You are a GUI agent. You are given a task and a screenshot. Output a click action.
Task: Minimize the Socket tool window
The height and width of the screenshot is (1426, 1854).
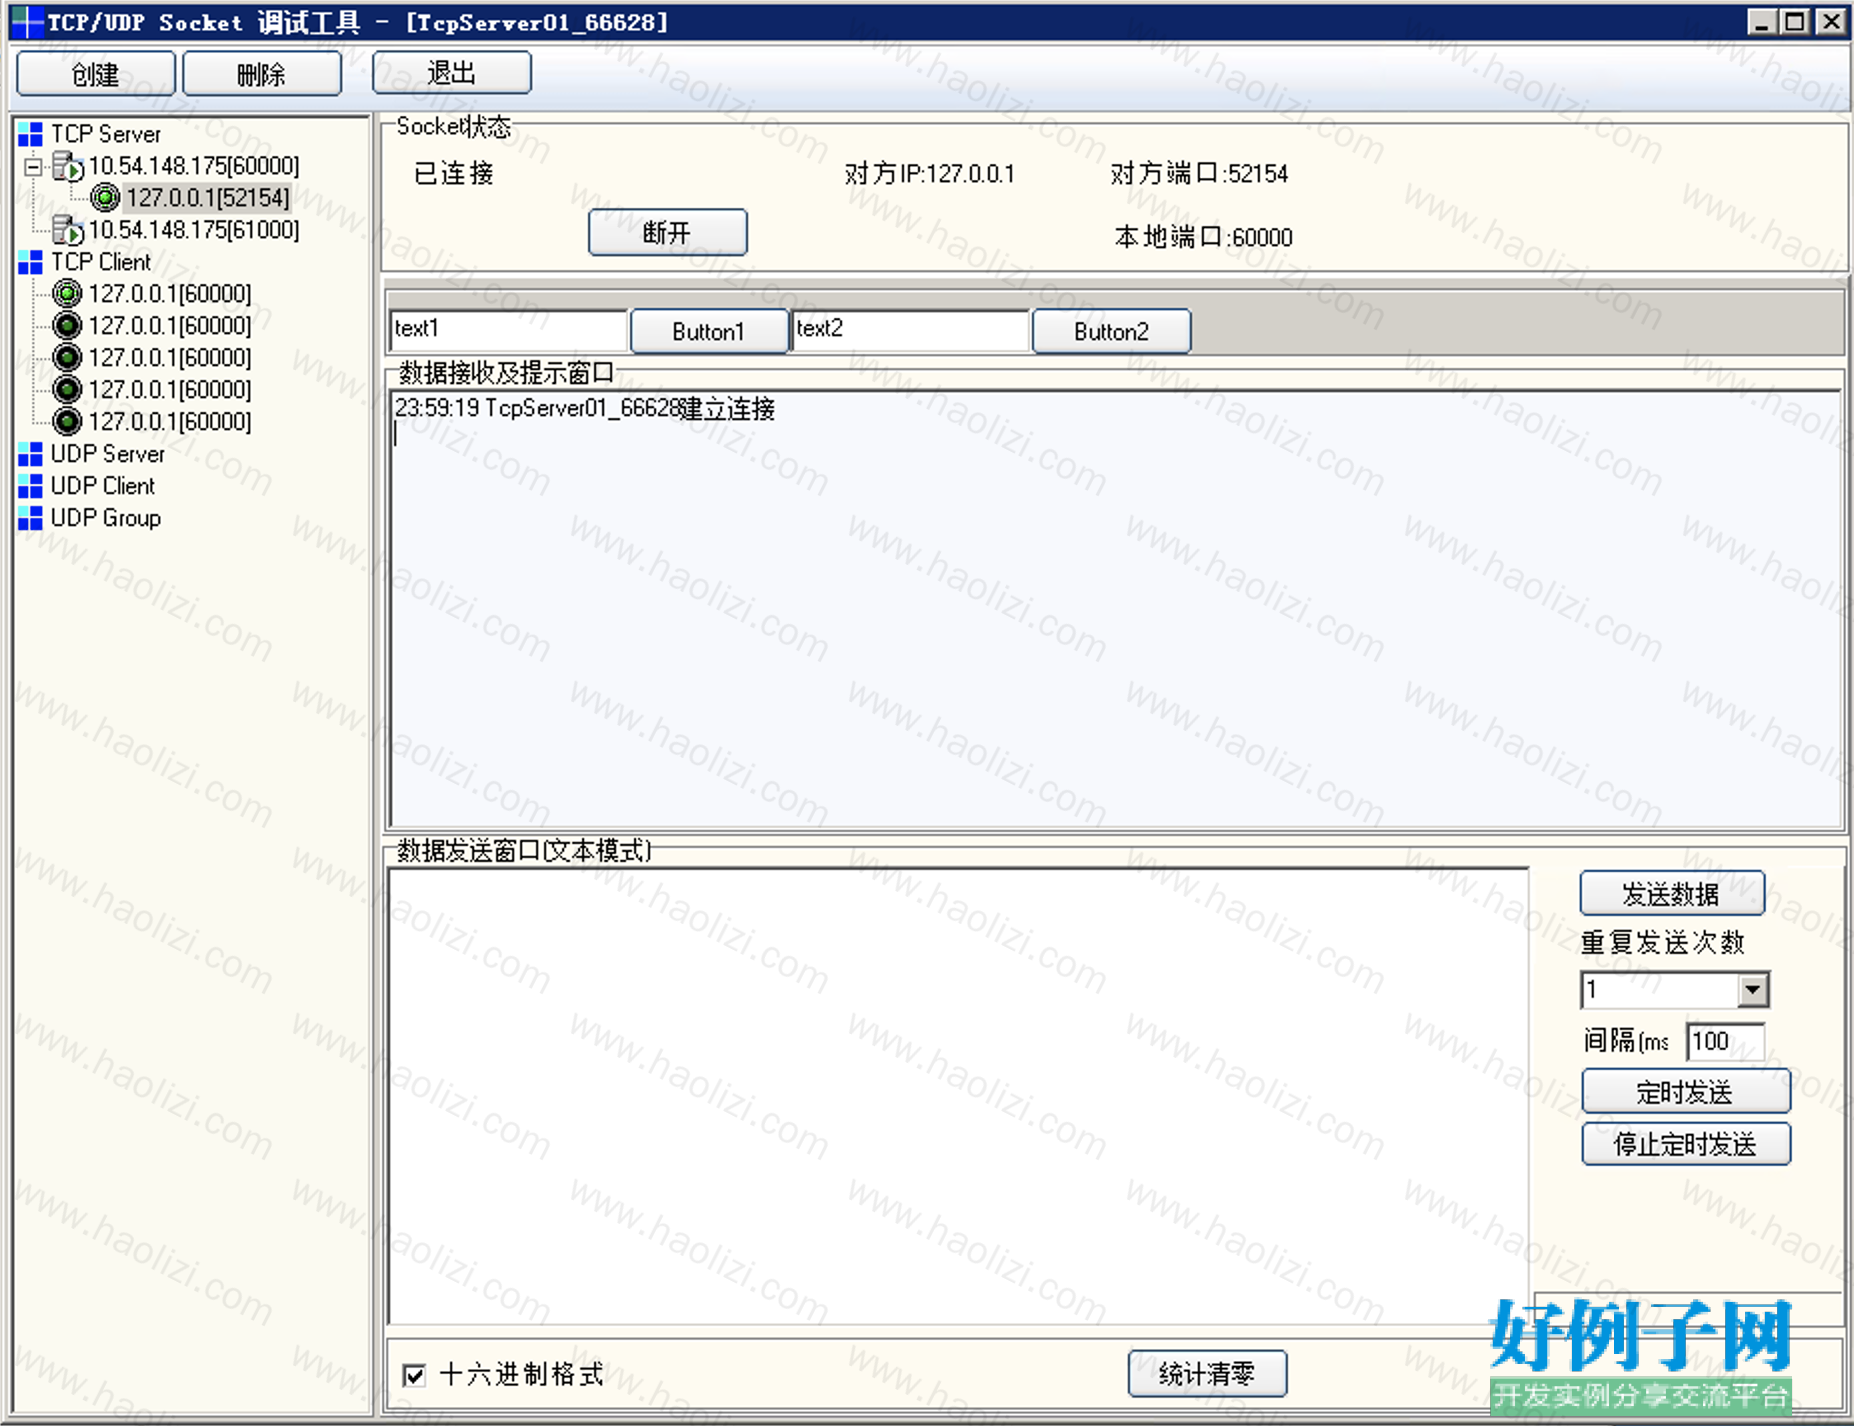(x=1762, y=22)
